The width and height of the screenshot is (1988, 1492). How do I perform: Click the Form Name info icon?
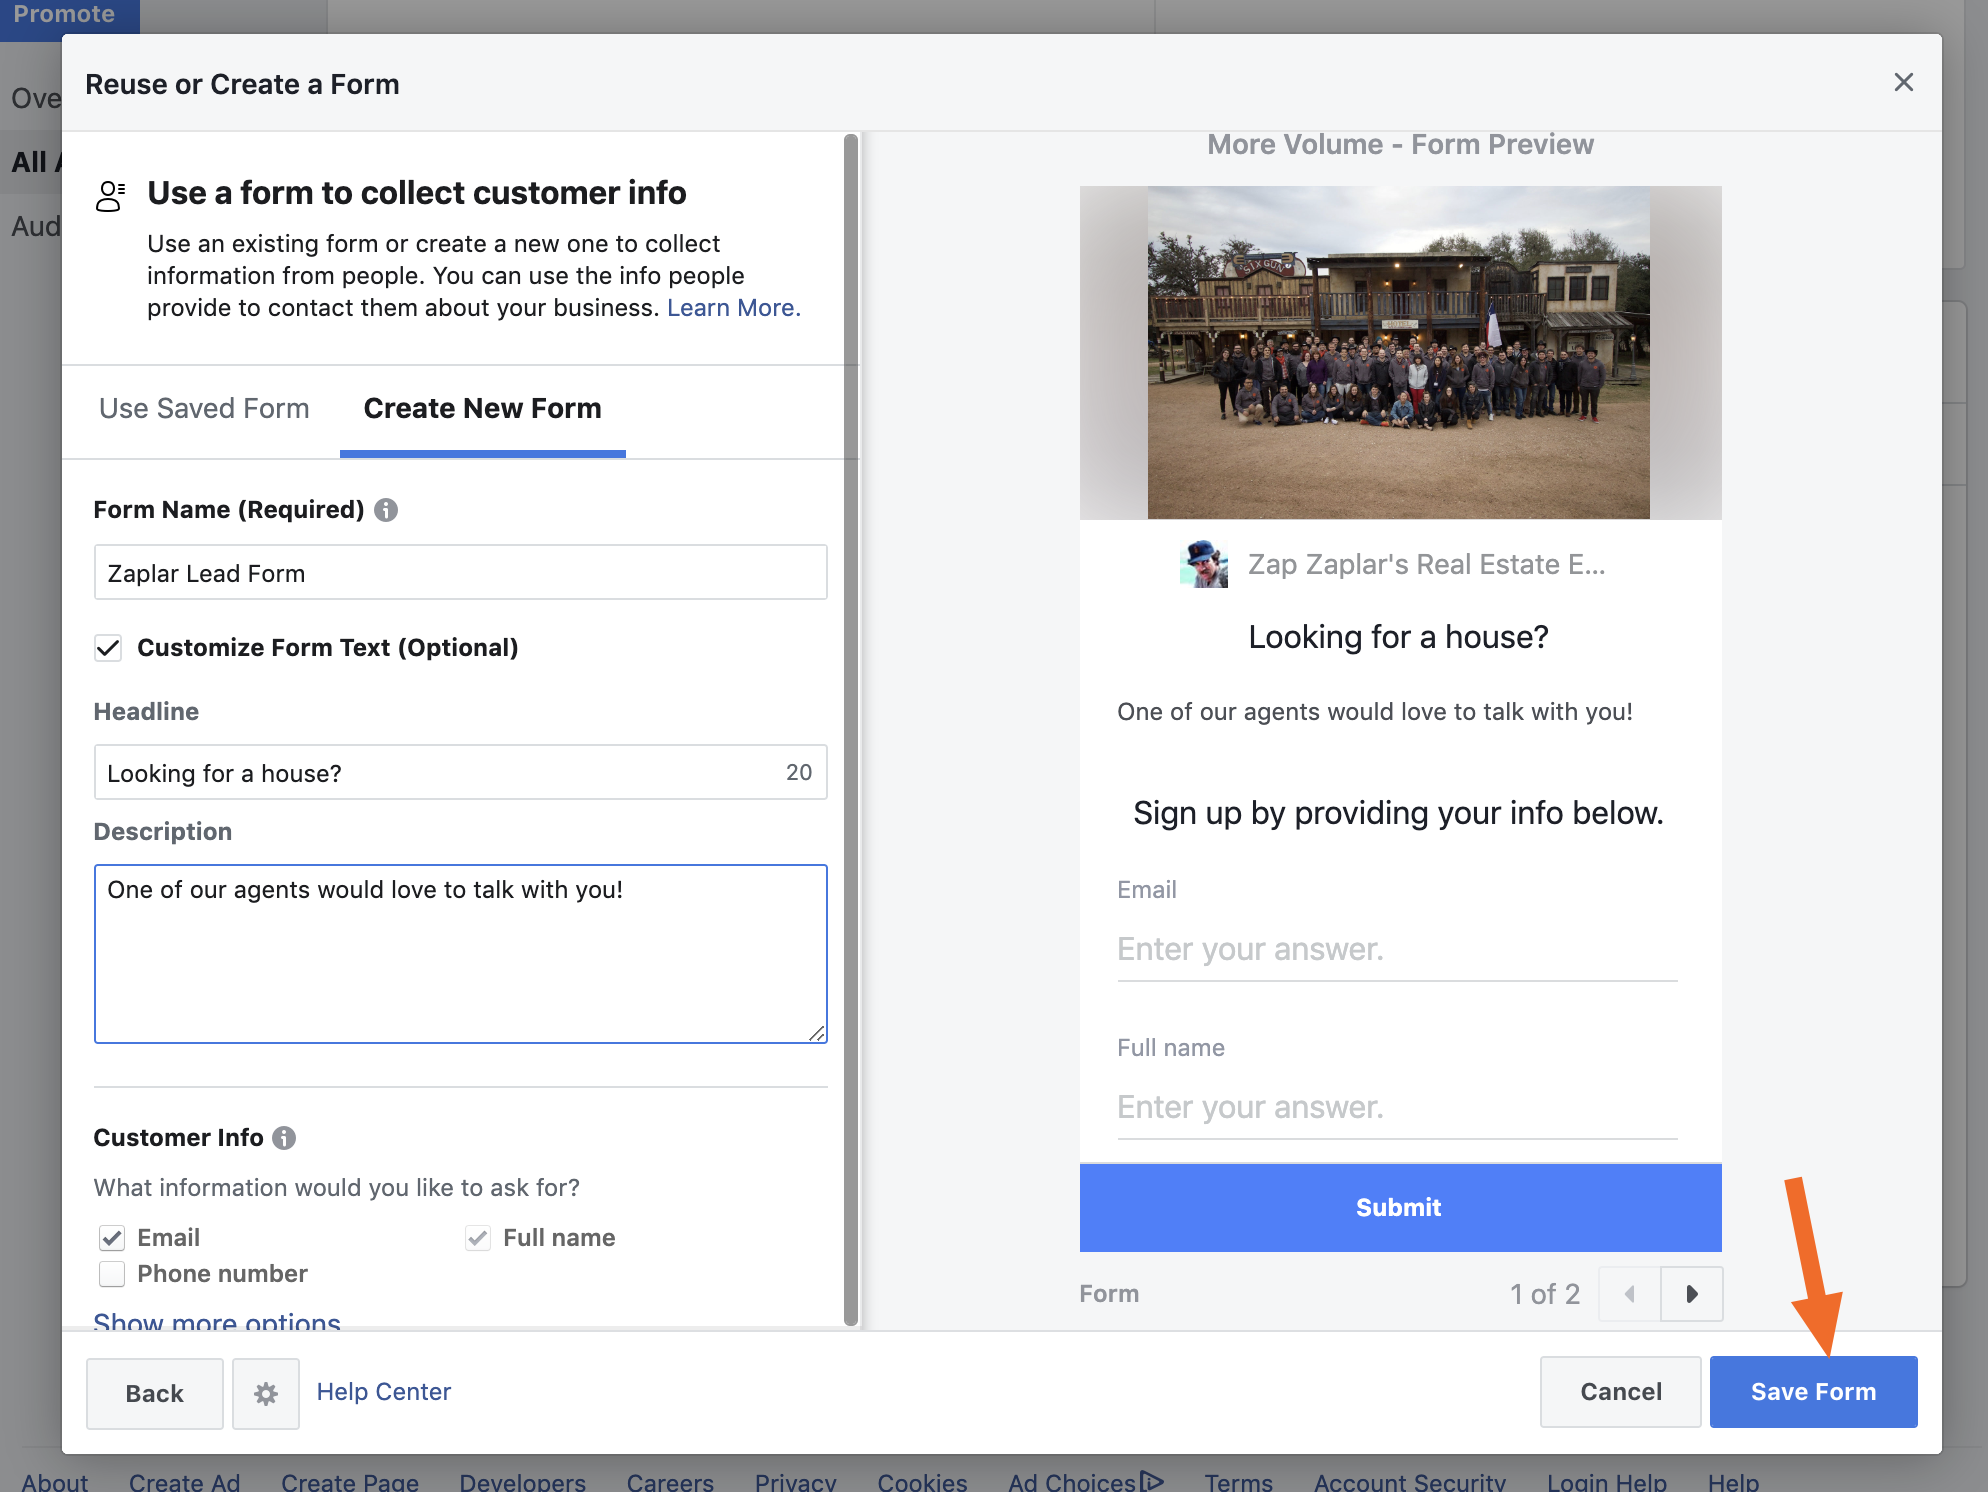(386, 510)
